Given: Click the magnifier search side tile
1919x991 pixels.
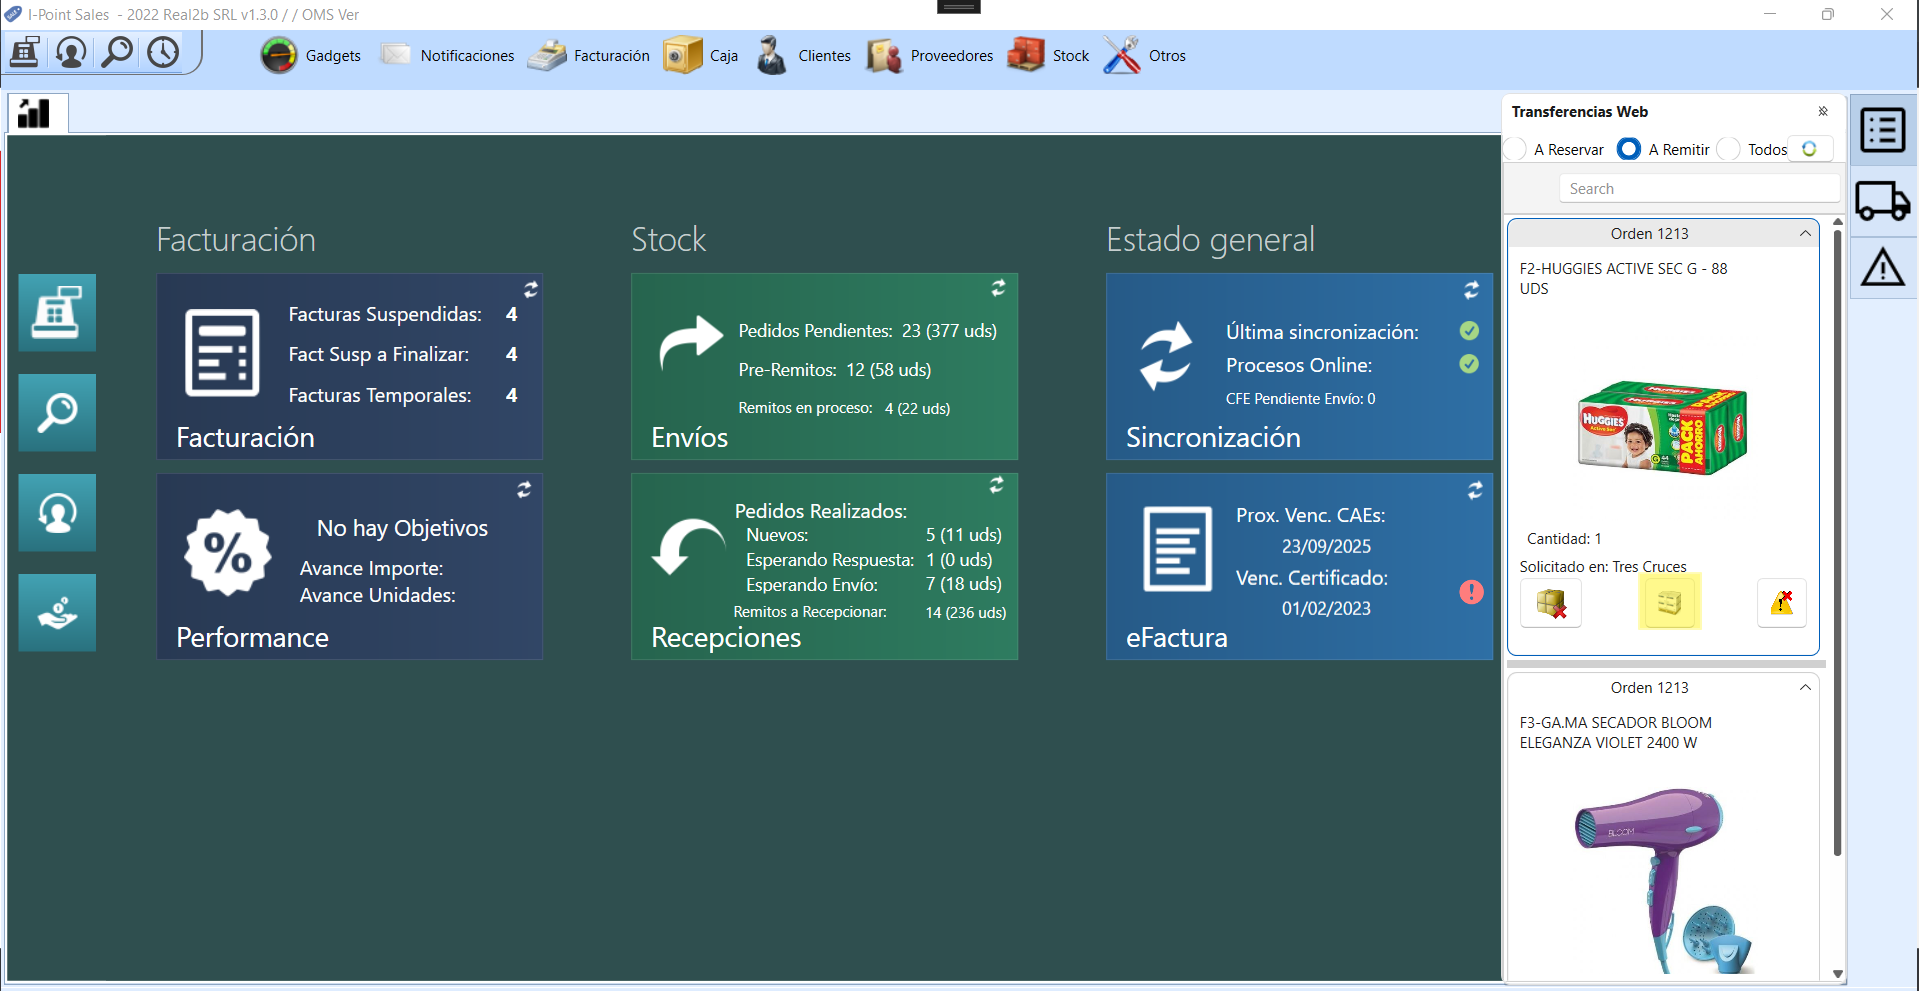Looking at the screenshot, I should coord(57,413).
